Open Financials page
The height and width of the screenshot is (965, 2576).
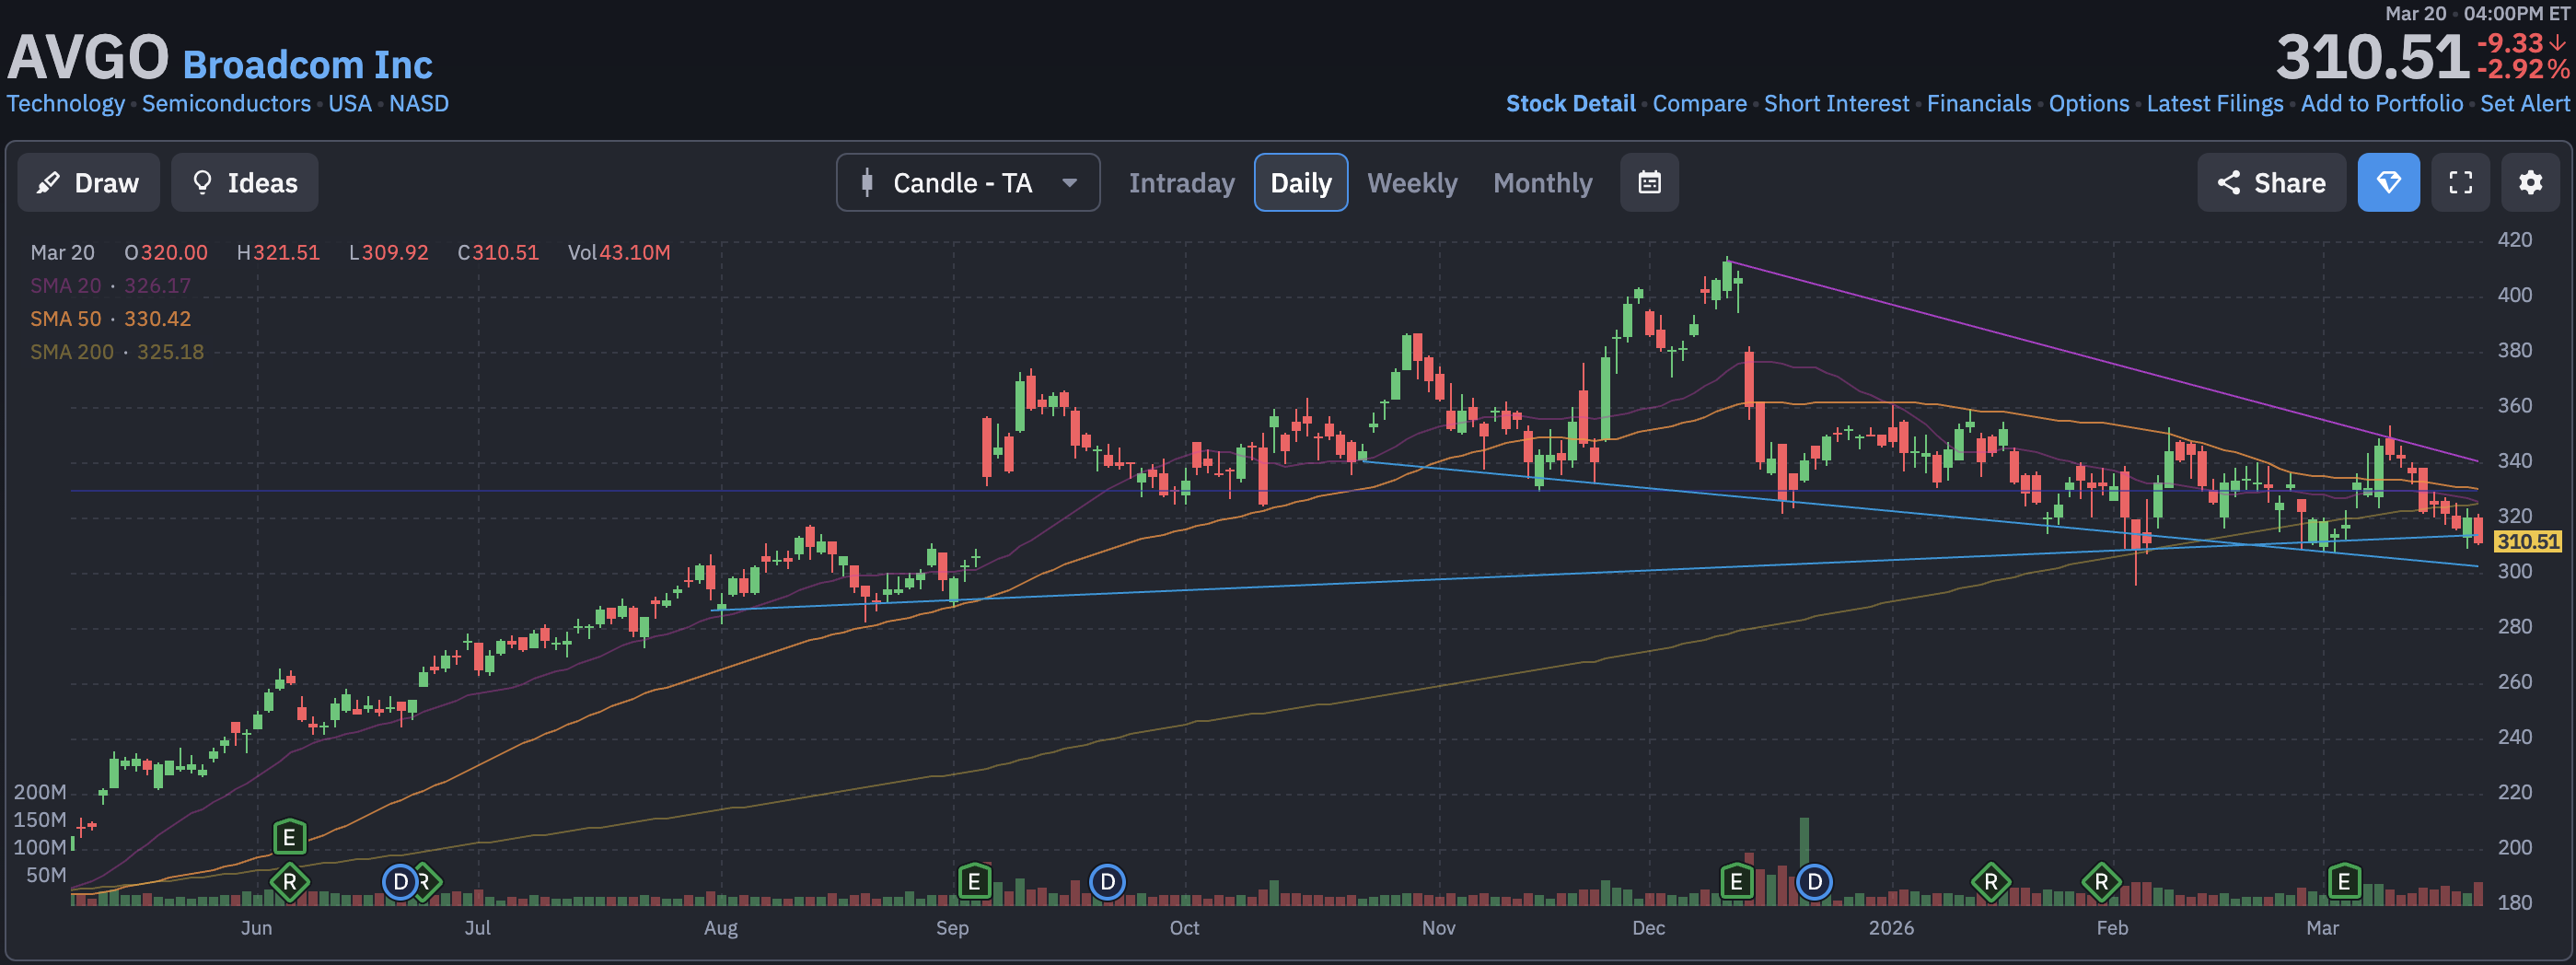1978,103
